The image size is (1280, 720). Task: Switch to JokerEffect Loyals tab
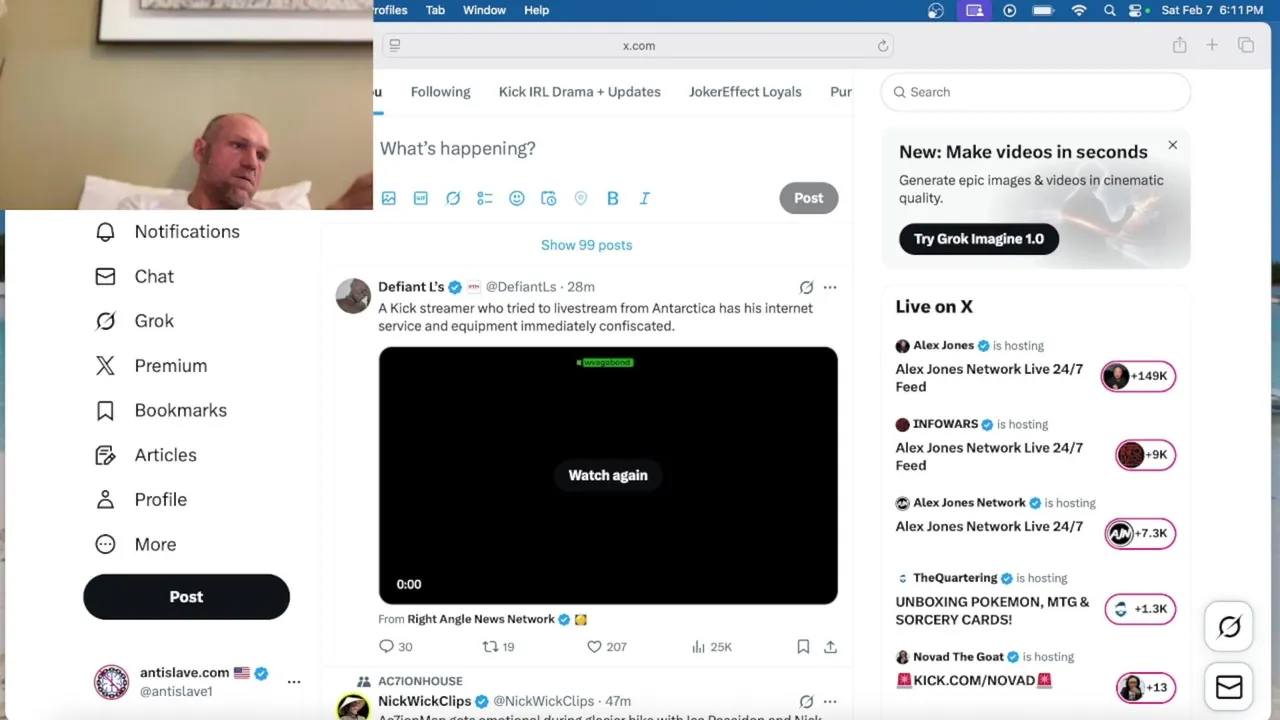745,91
